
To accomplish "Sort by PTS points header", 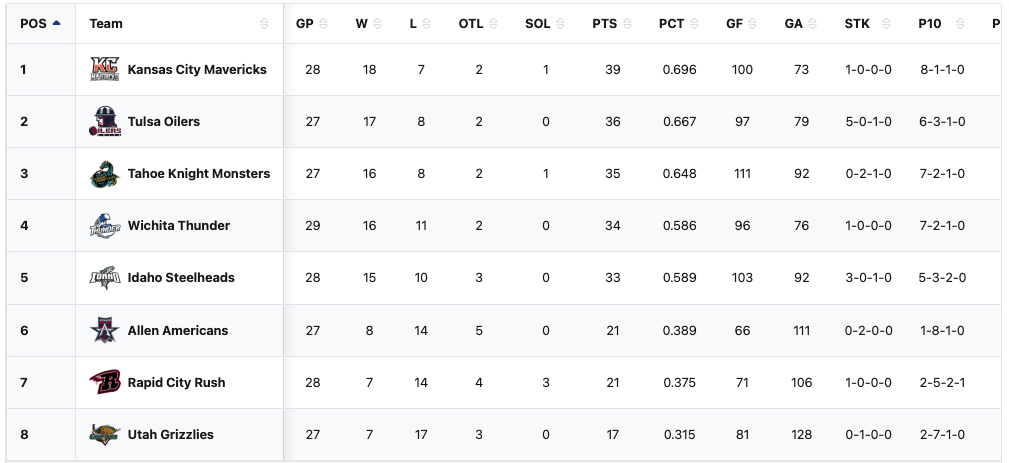I will [x=605, y=23].
